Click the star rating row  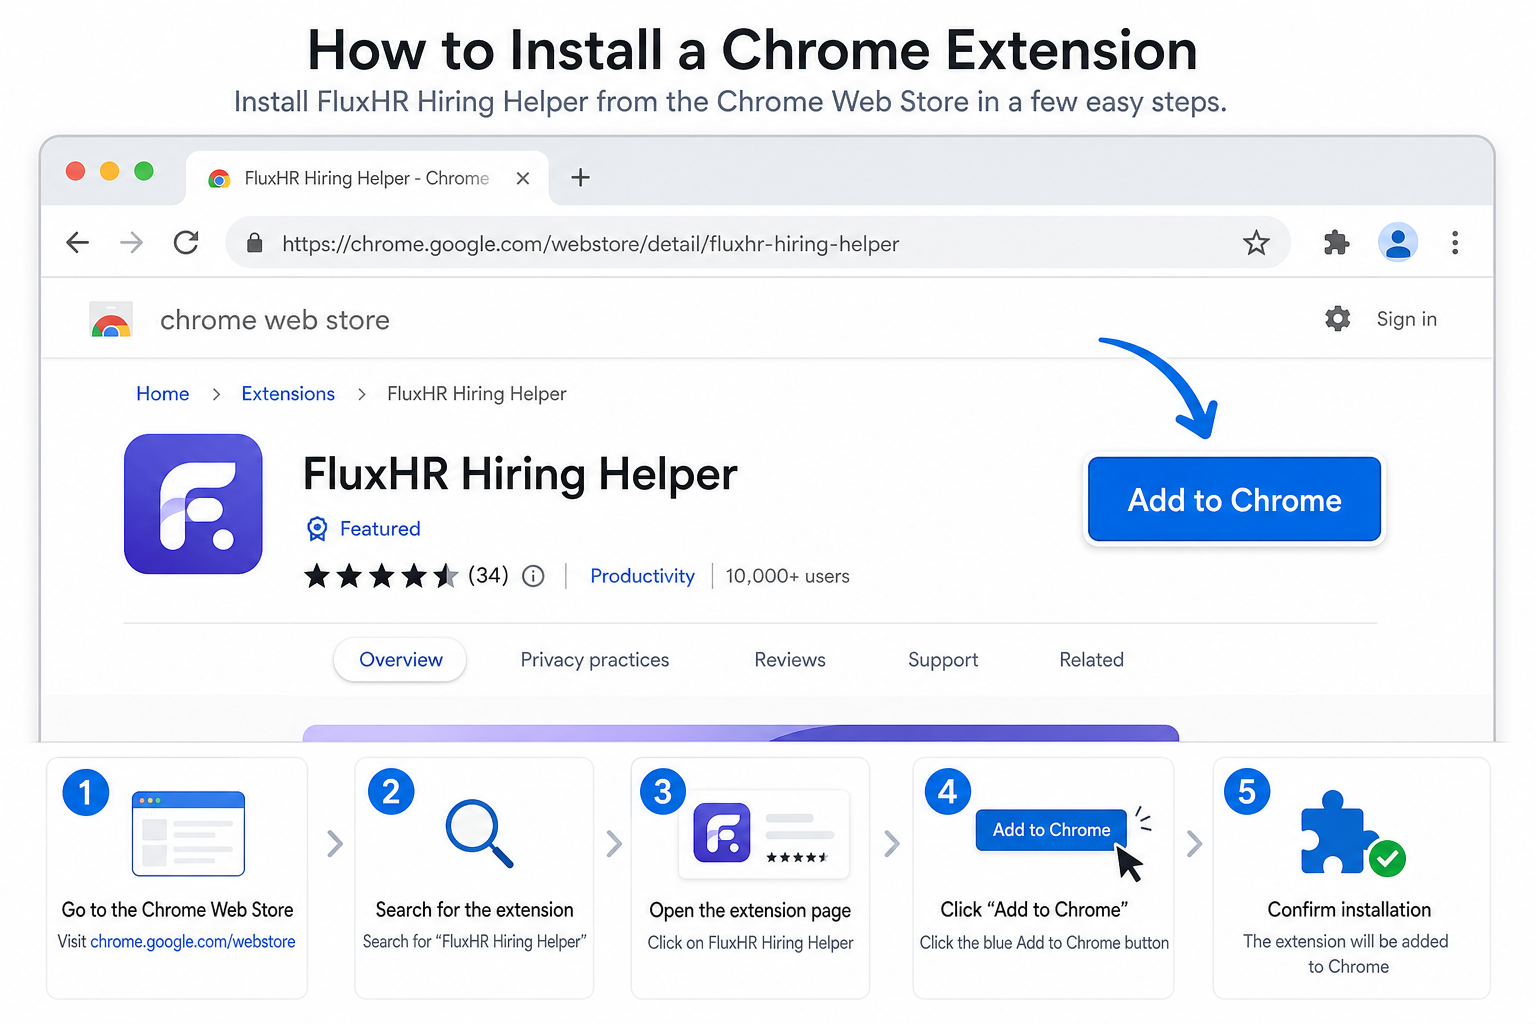pyautogui.click(x=382, y=576)
